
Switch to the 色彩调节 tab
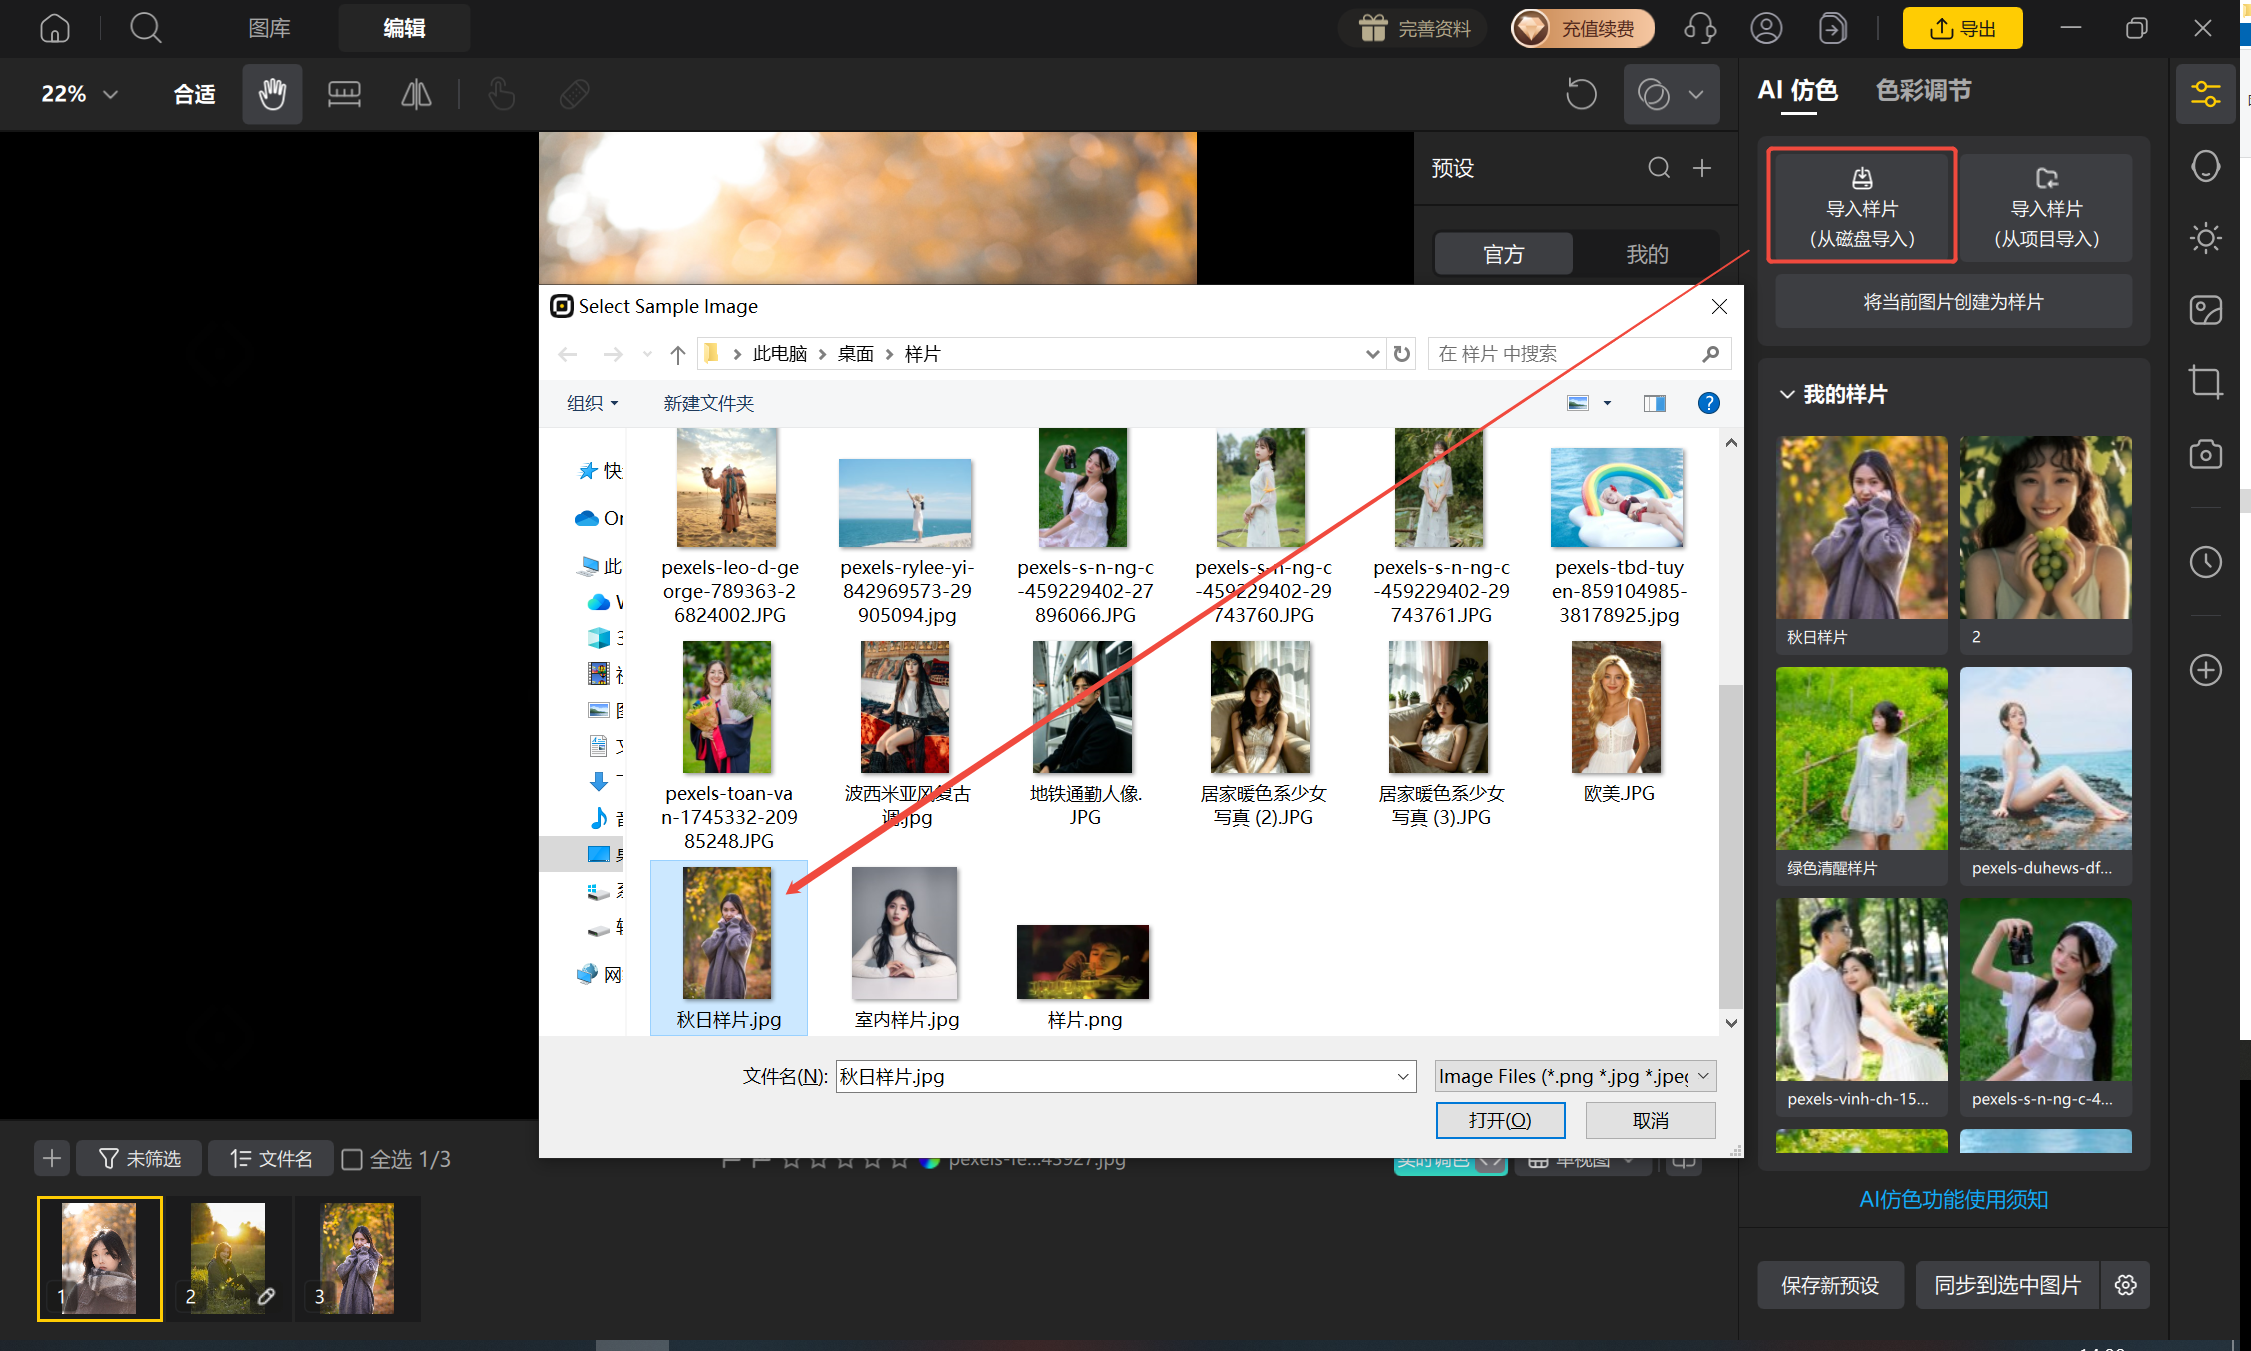(1923, 91)
